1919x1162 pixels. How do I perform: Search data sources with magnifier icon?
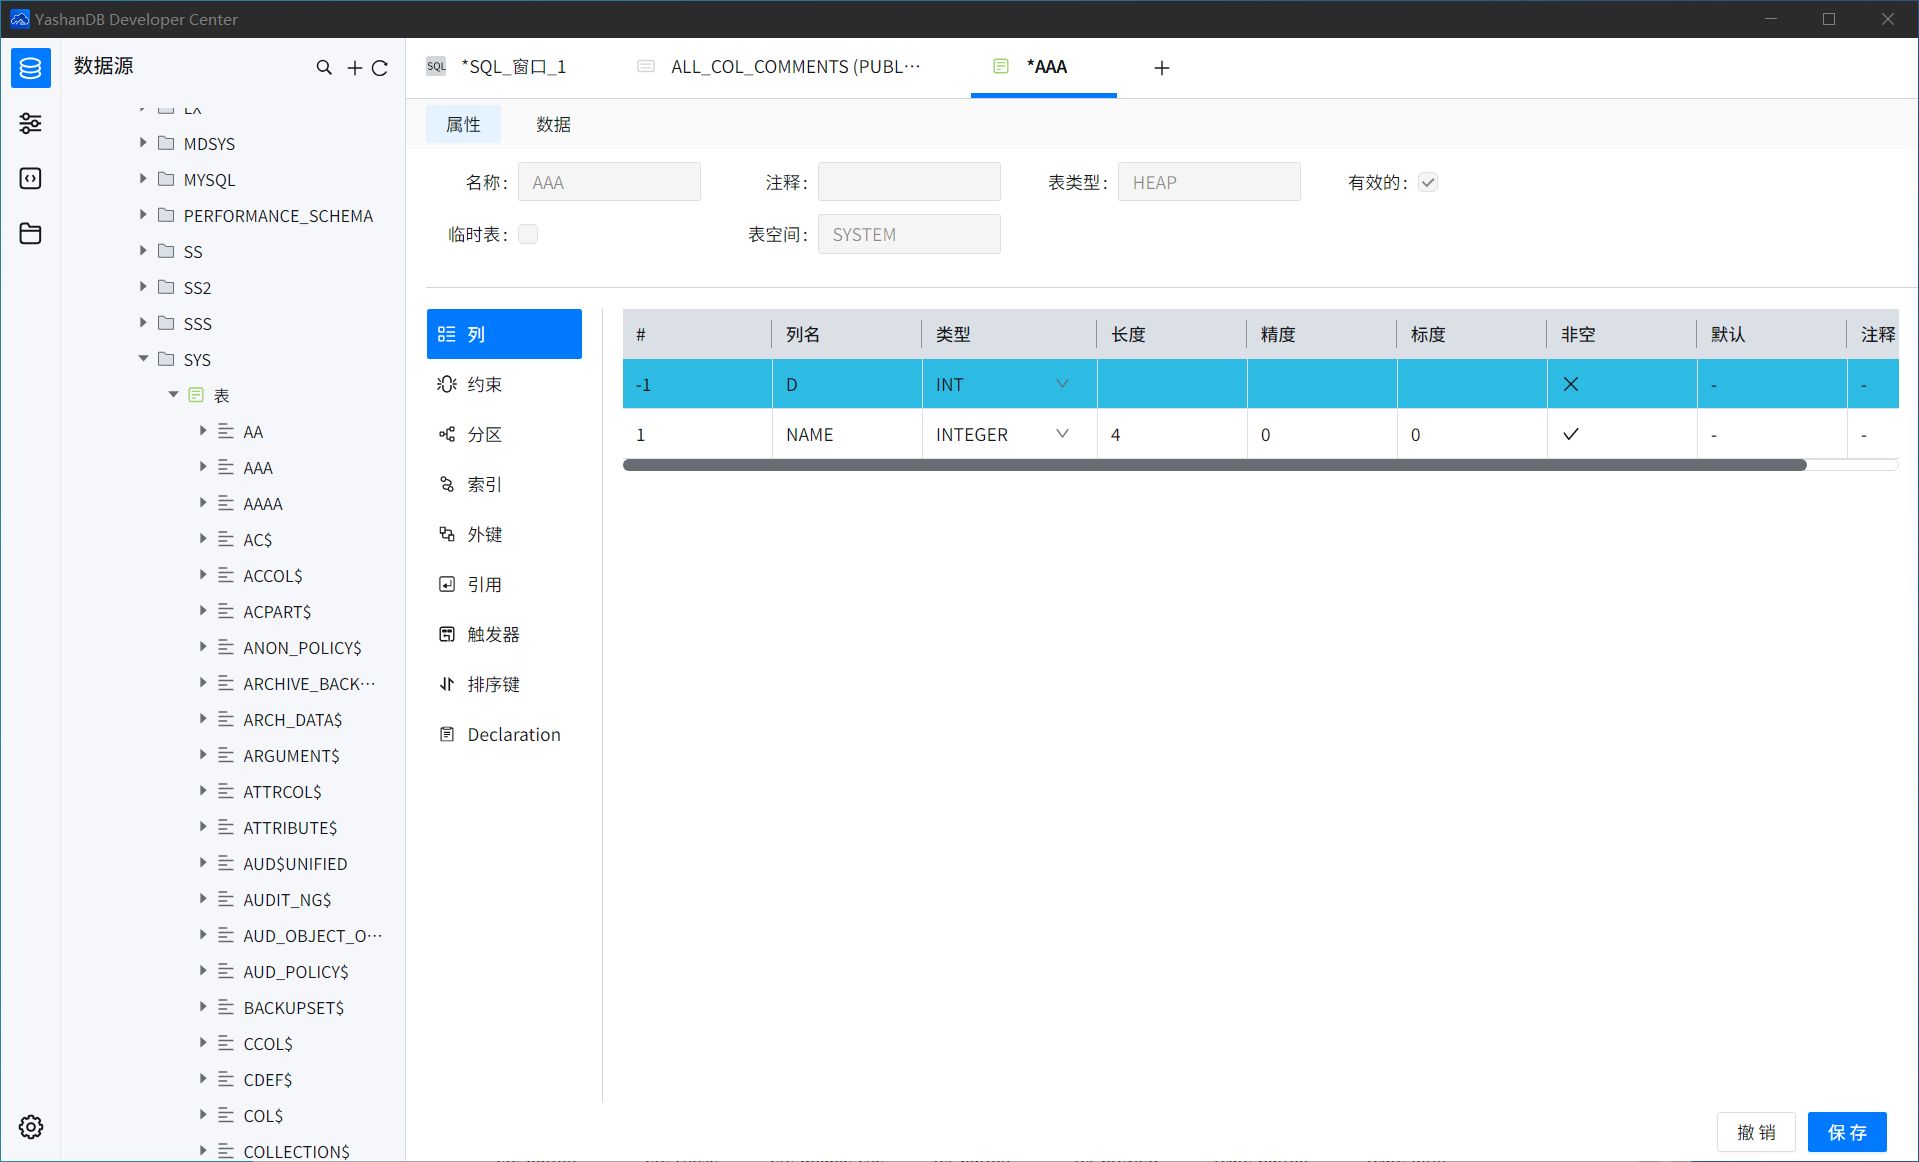click(x=324, y=67)
